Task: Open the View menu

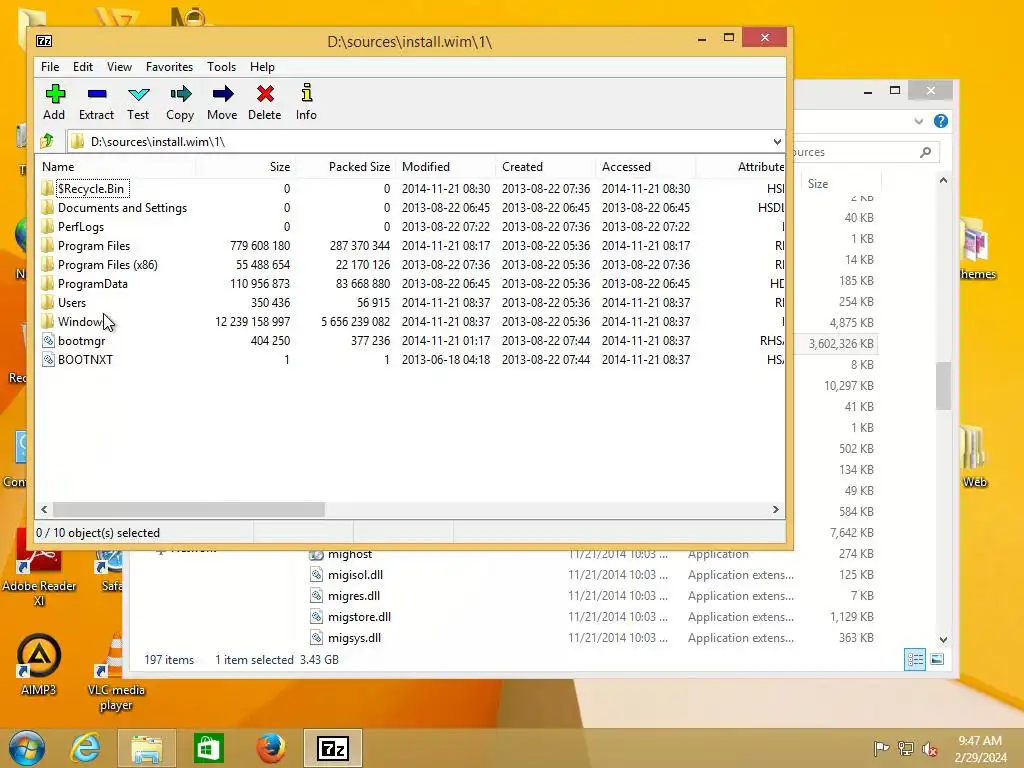Action: (x=120, y=67)
